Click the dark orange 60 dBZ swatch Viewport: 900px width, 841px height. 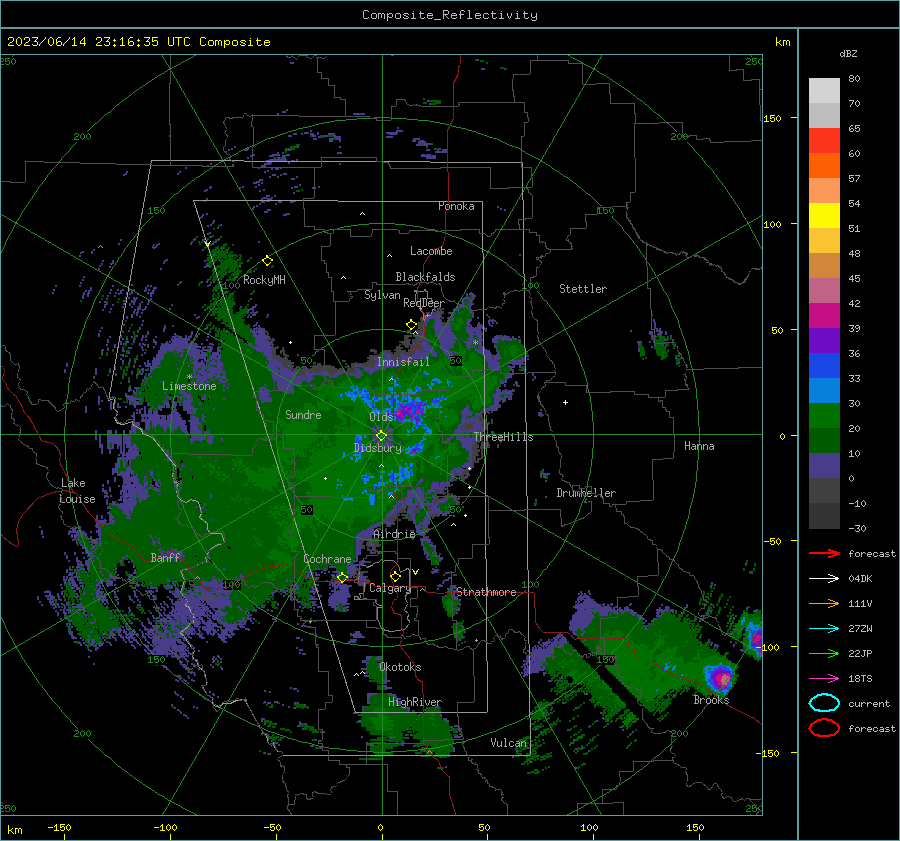pos(824,165)
